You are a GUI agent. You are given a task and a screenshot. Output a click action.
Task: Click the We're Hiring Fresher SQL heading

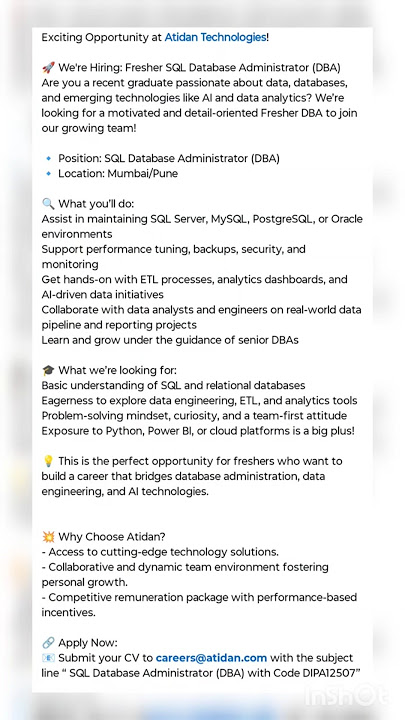pos(199,68)
